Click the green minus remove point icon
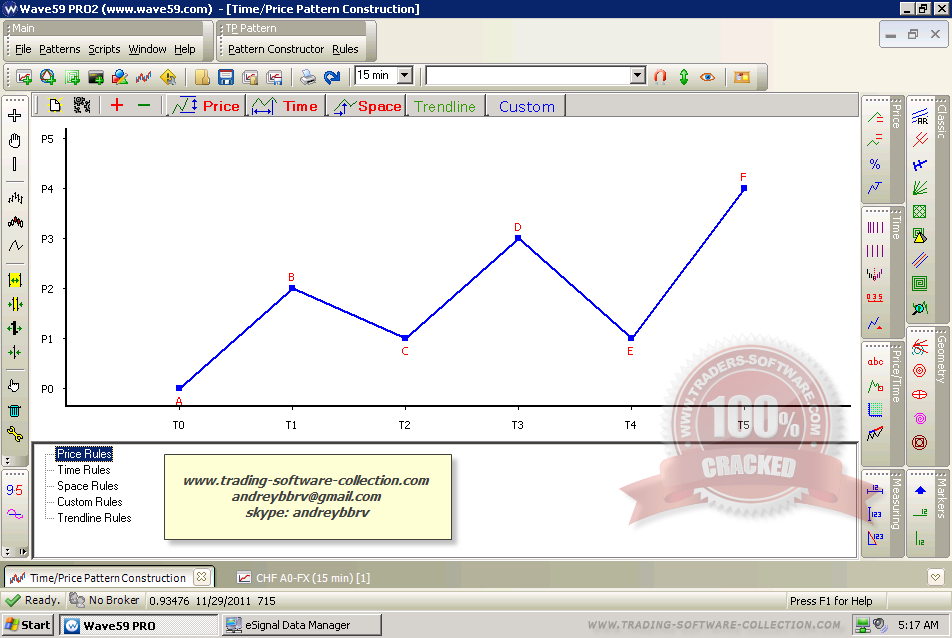The height and width of the screenshot is (638, 952). point(143,106)
